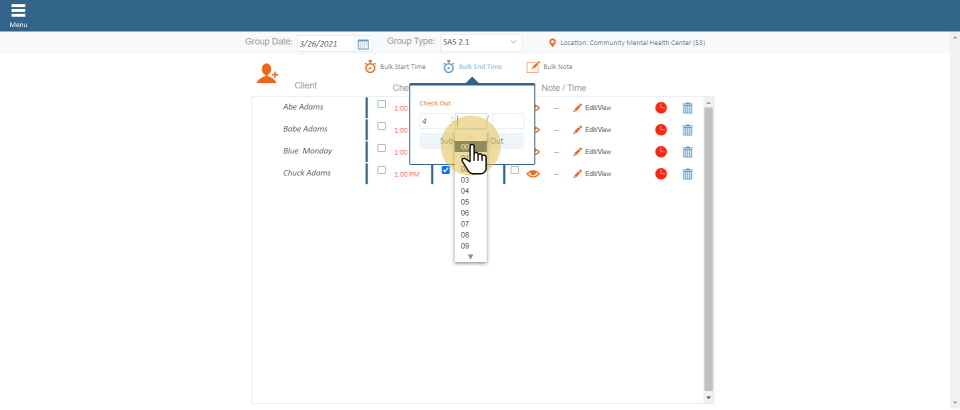Click trash icon in Chuck Adams row

click(687, 174)
